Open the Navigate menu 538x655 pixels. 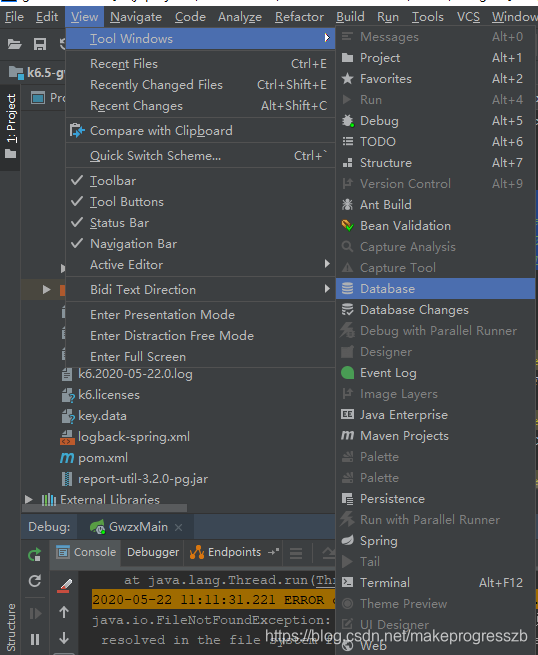tap(136, 17)
